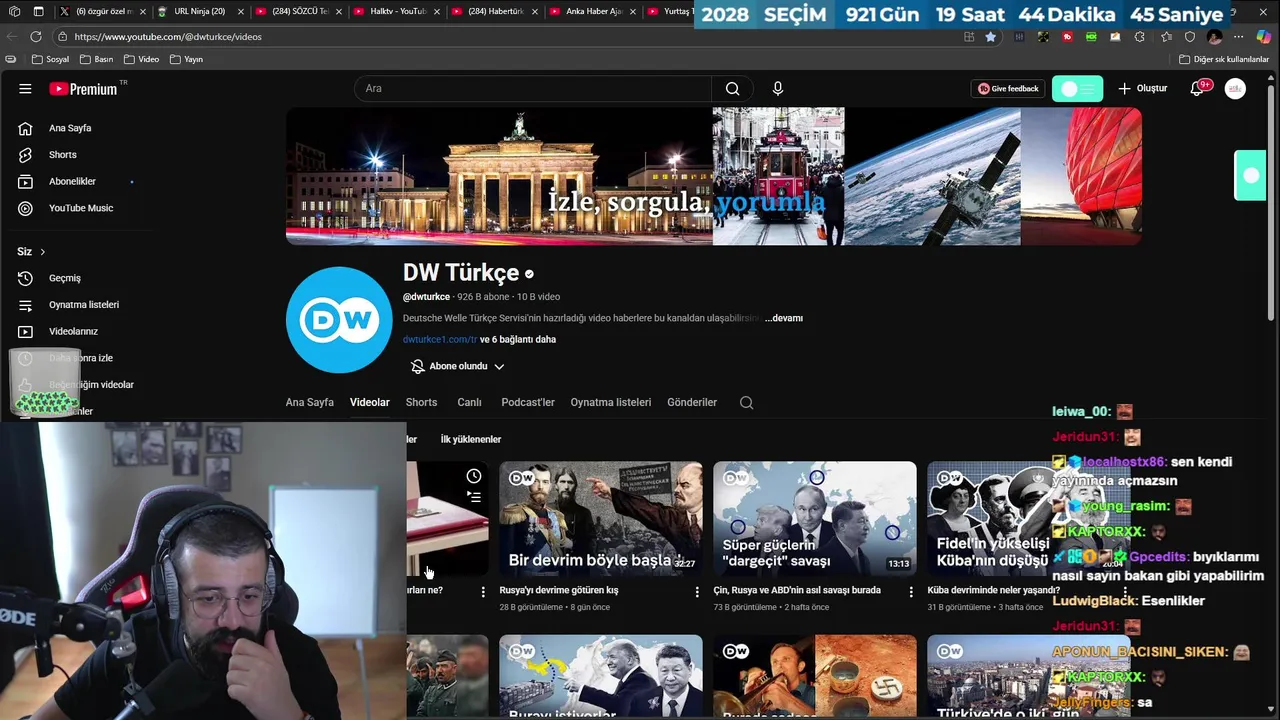Open YouTube Music from sidebar
The height and width of the screenshot is (720, 1280).
coord(80,208)
